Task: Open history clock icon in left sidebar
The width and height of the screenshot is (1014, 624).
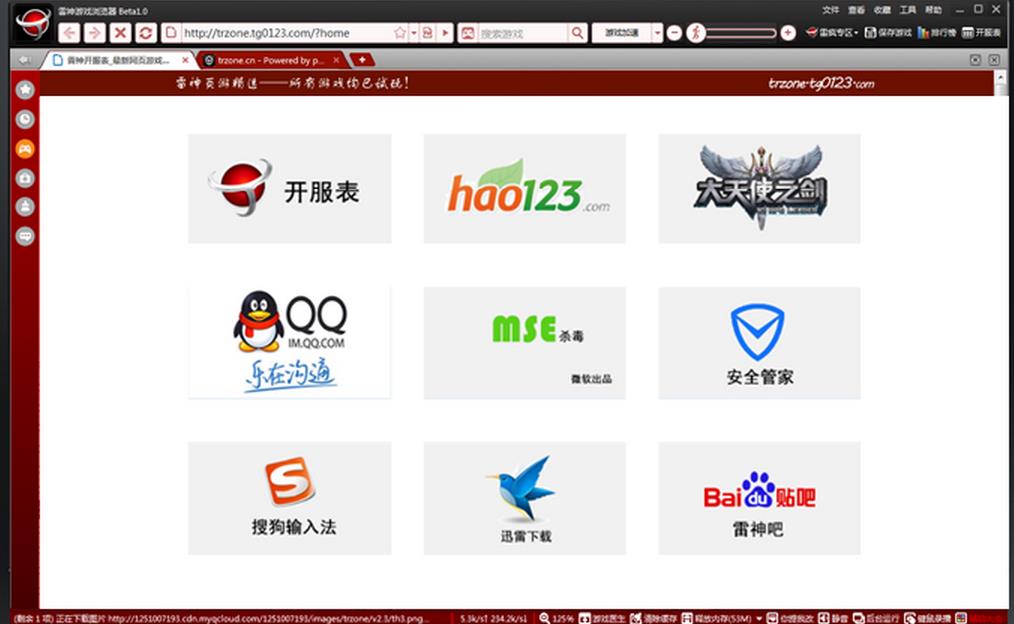Action: (x=25, y=119)
